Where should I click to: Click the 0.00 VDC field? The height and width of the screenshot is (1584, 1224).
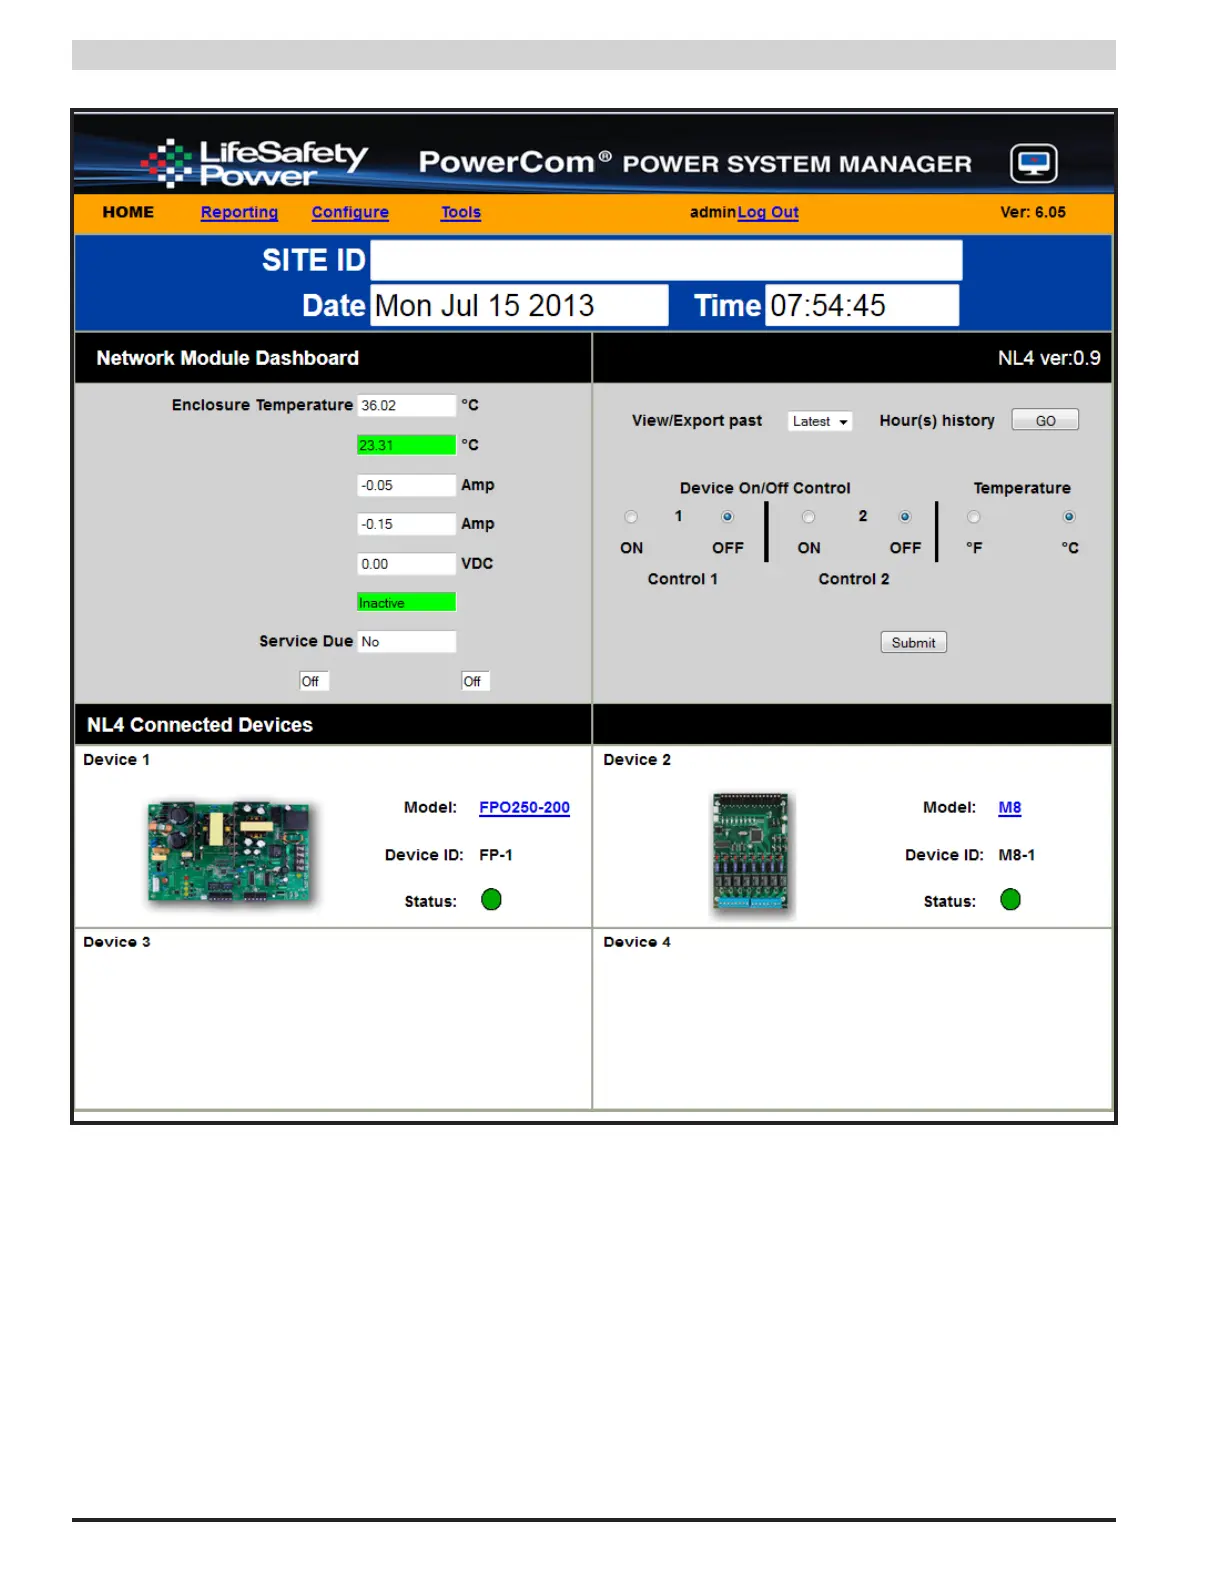[x=406, y=564]
